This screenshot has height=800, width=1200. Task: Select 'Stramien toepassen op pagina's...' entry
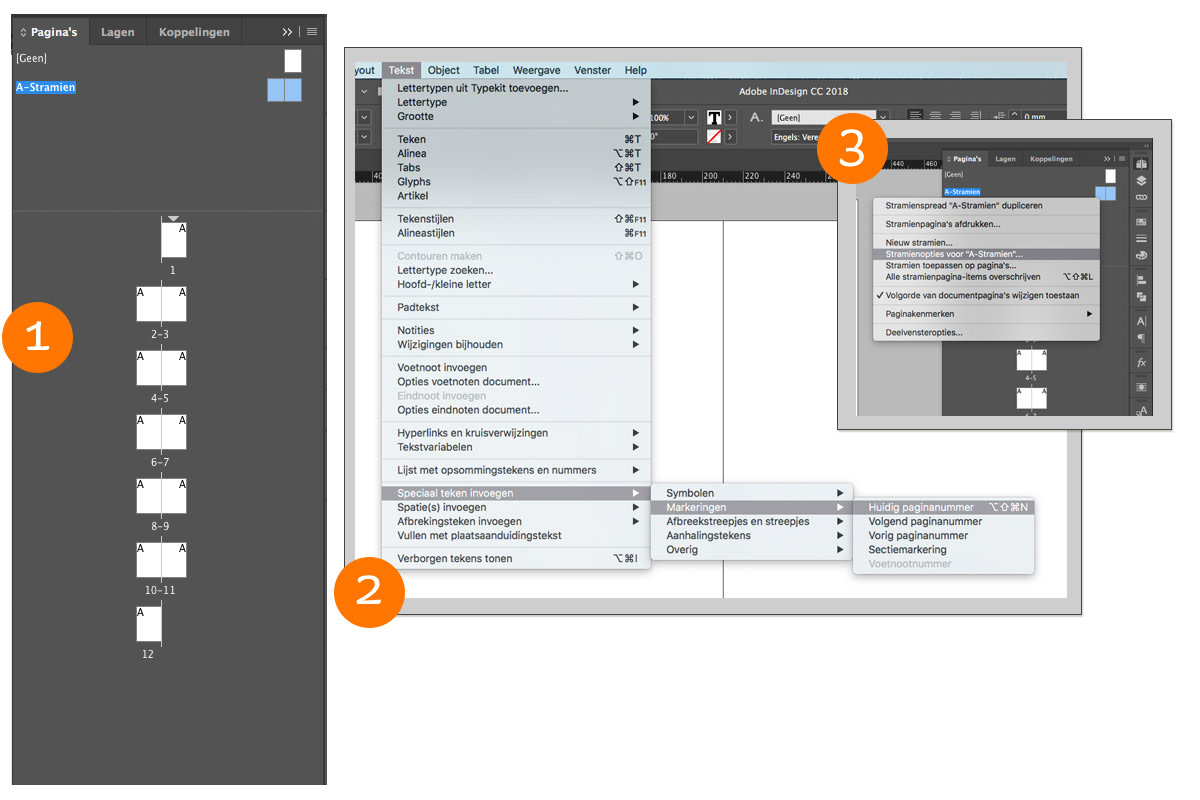coord(986,265)
